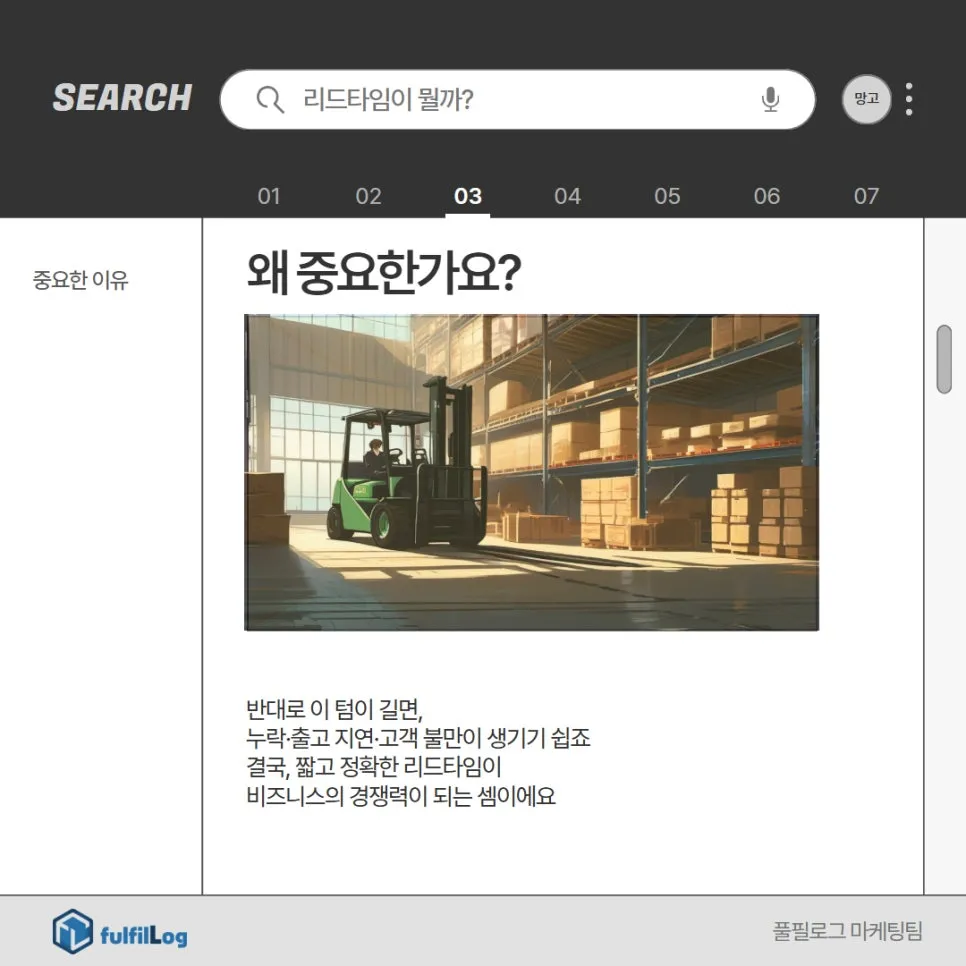Open the warehouse forklift image
The width and height of the screenshot is (966, 966).
pyautogui.click(x=532, y=473)
